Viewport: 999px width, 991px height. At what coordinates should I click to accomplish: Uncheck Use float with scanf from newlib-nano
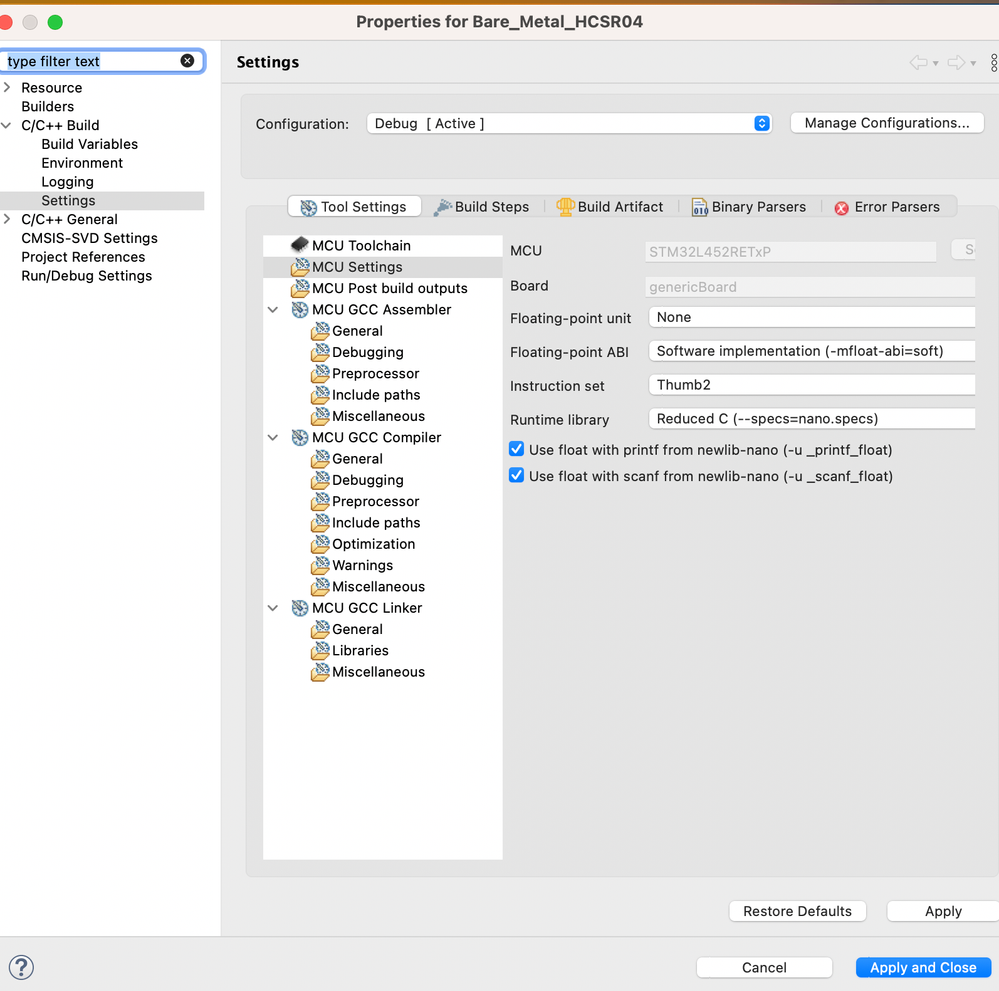pyautogui.click(x=517, y=475)
